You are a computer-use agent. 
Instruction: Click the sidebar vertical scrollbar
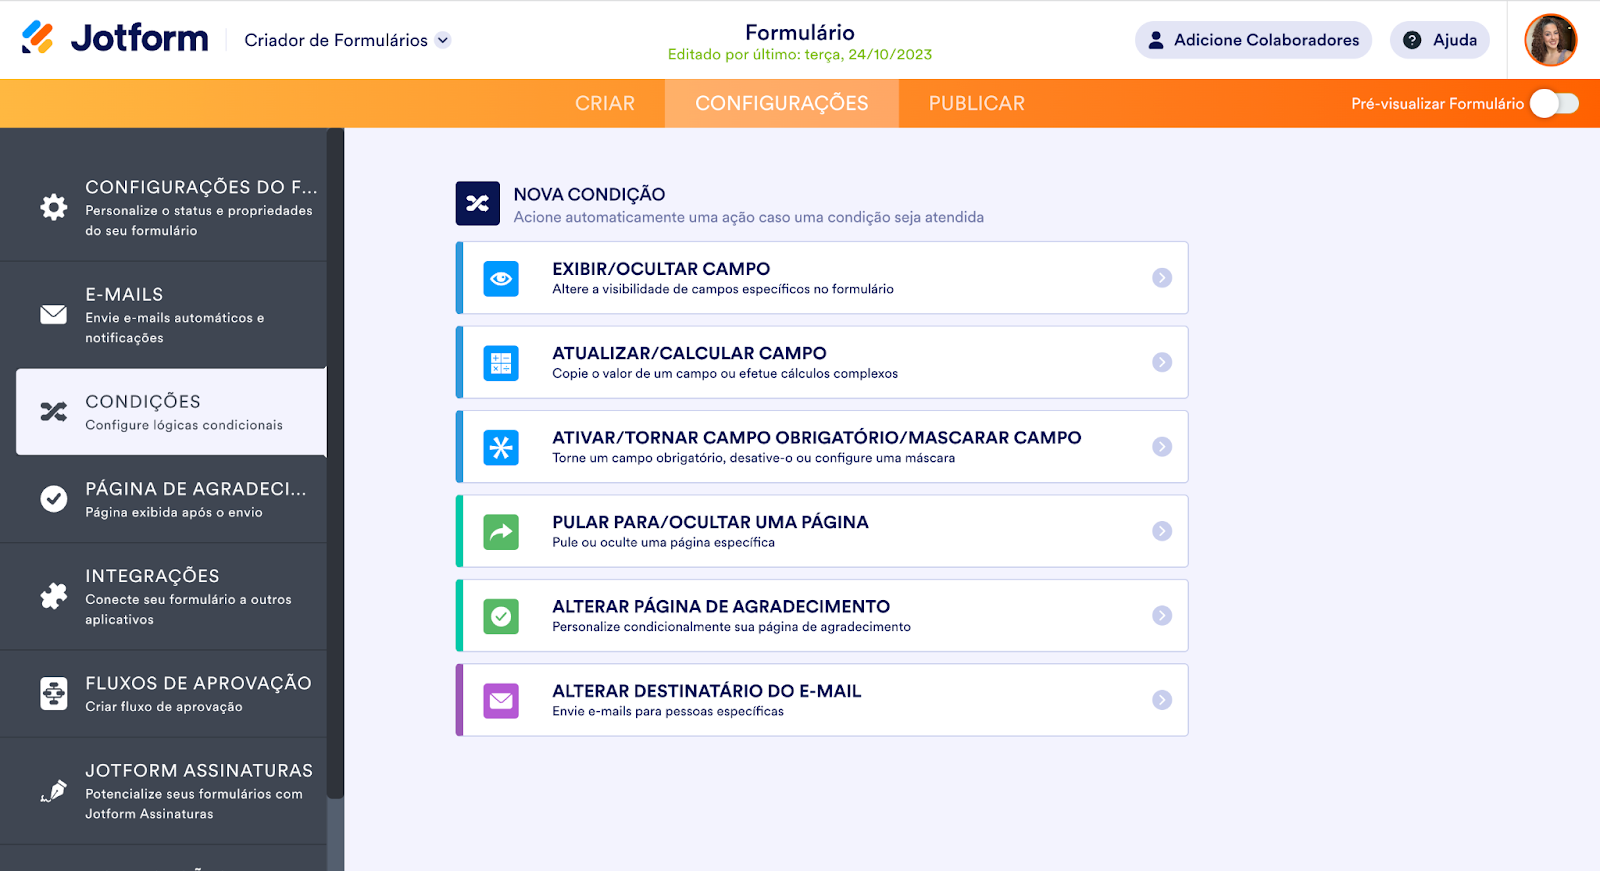[x=336, y=460]
